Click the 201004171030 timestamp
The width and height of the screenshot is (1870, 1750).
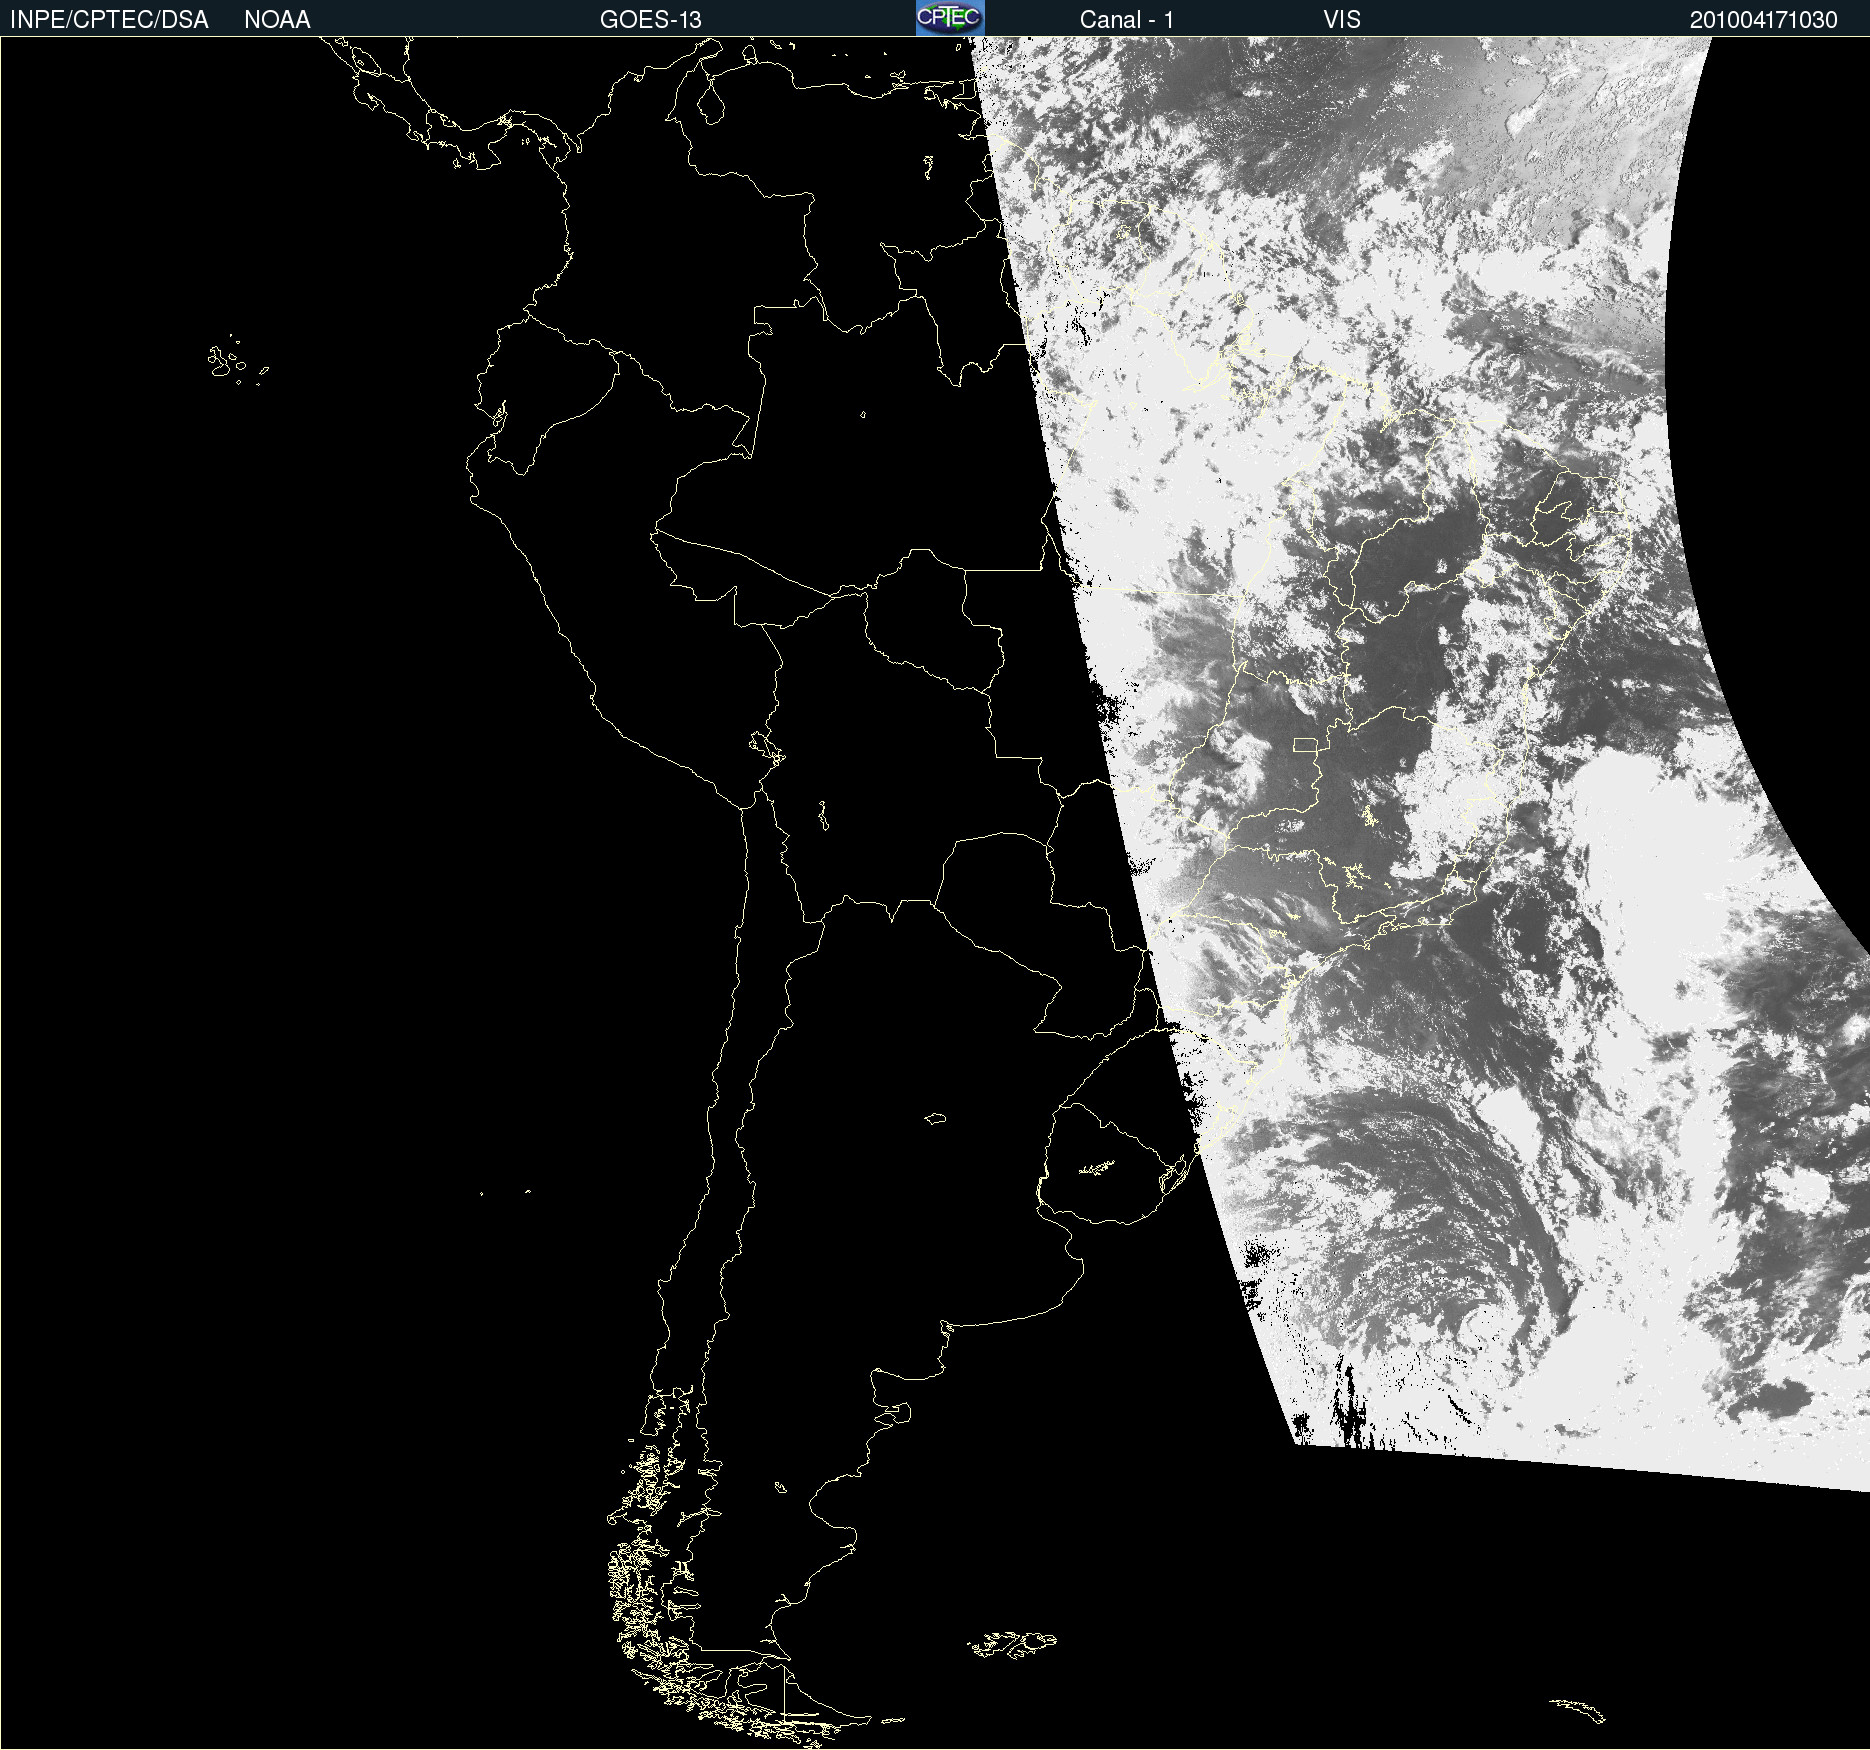coord(1764,20)
